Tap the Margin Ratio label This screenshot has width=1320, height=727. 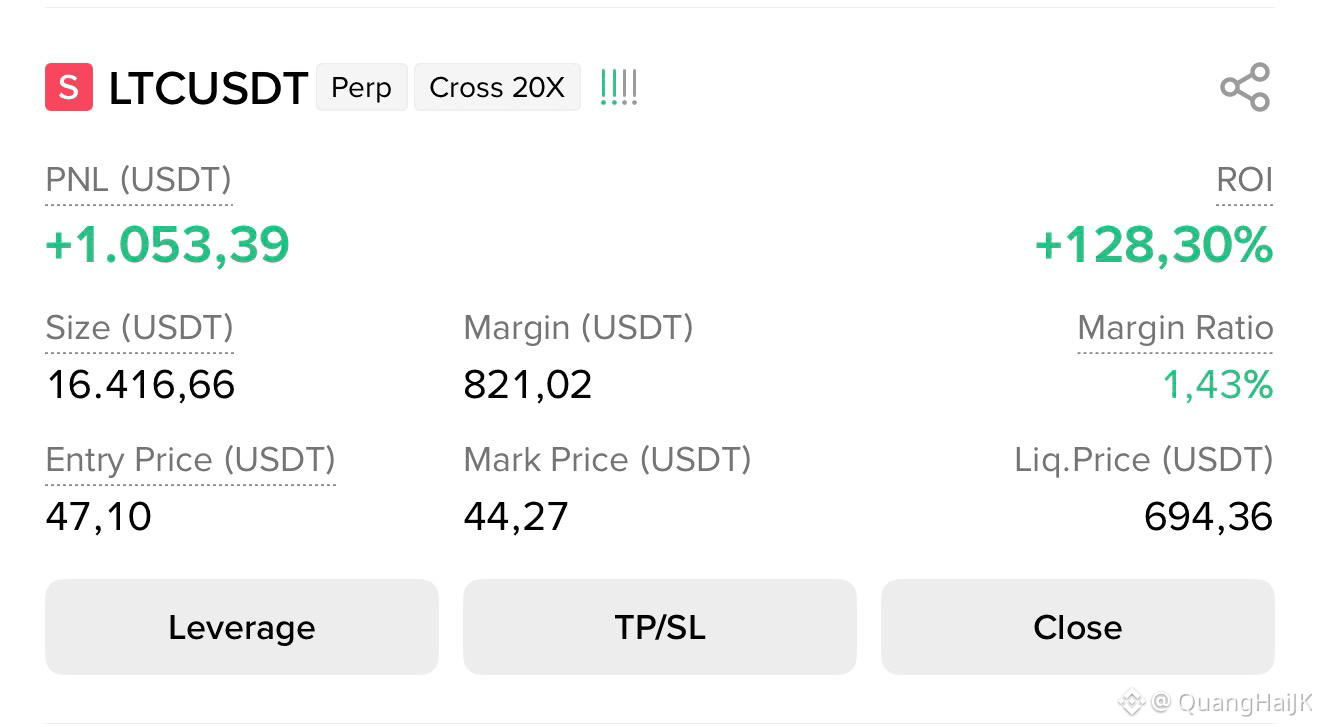(x=1175, y=328)
